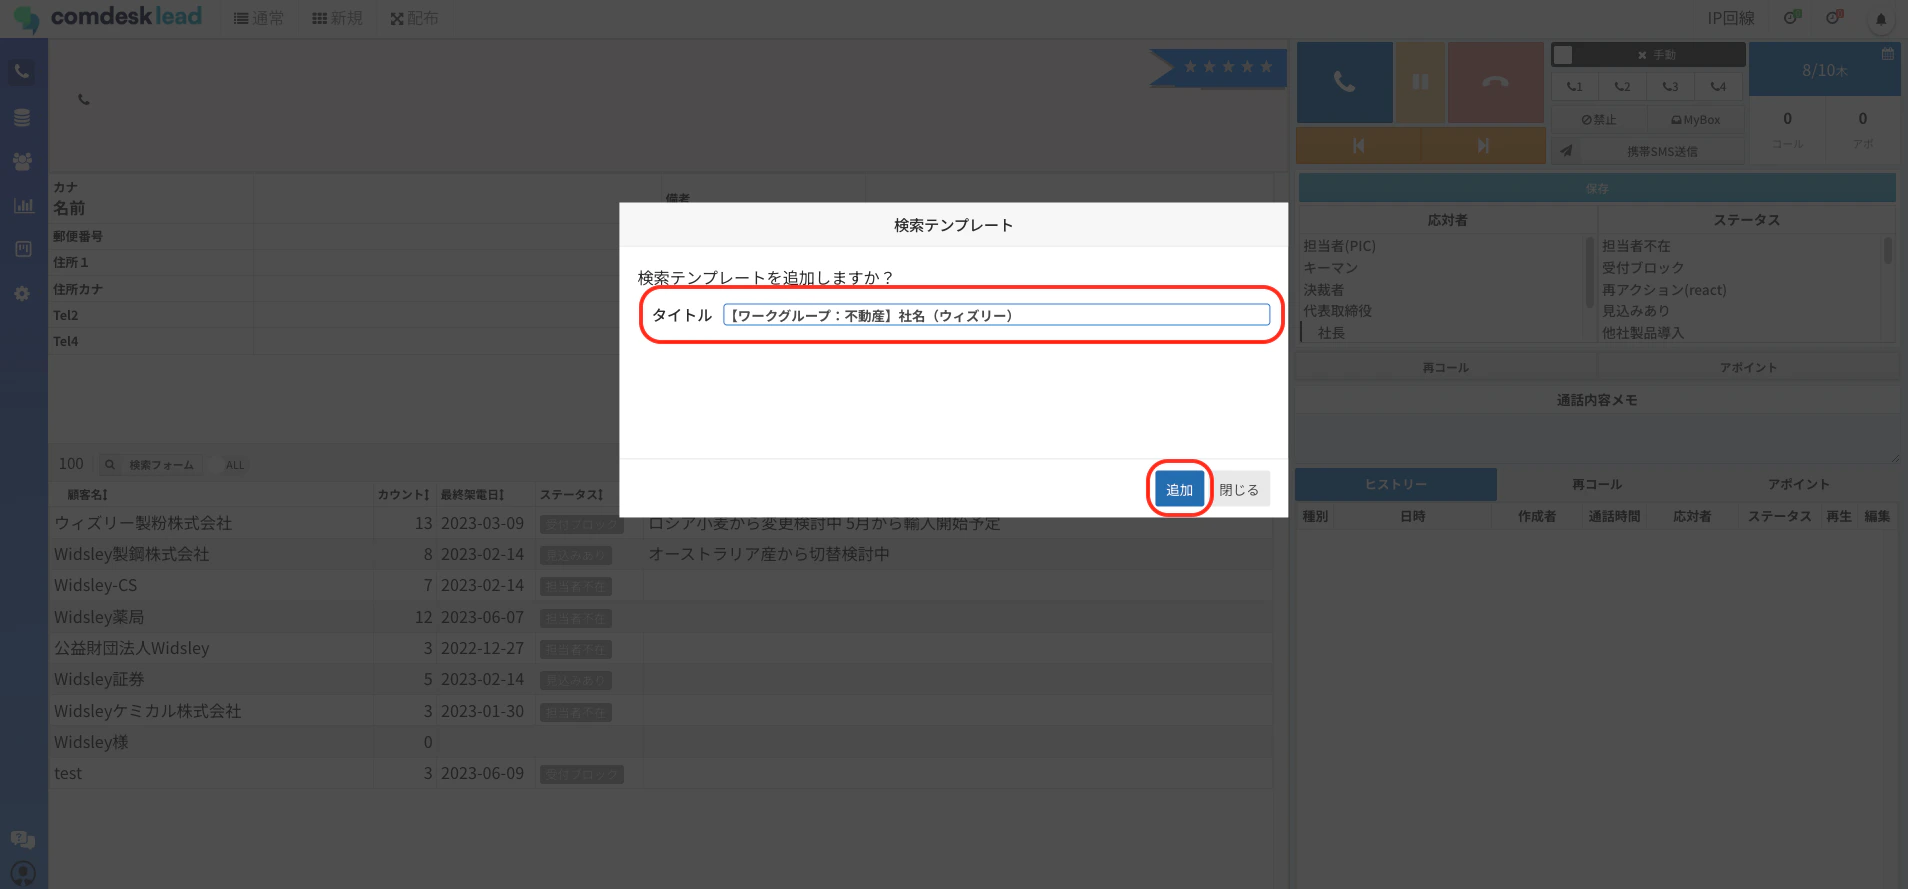Image resolution: width=1908 pixels, height=889 pixels.
Task: Select phone line 3 button
Action: click(x=1670, y=86)
